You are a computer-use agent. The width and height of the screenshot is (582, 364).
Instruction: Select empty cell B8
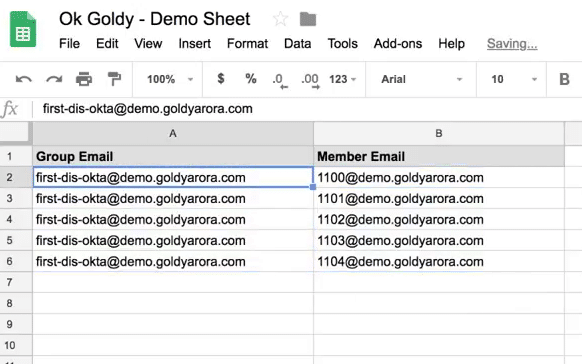coord(439,304)
